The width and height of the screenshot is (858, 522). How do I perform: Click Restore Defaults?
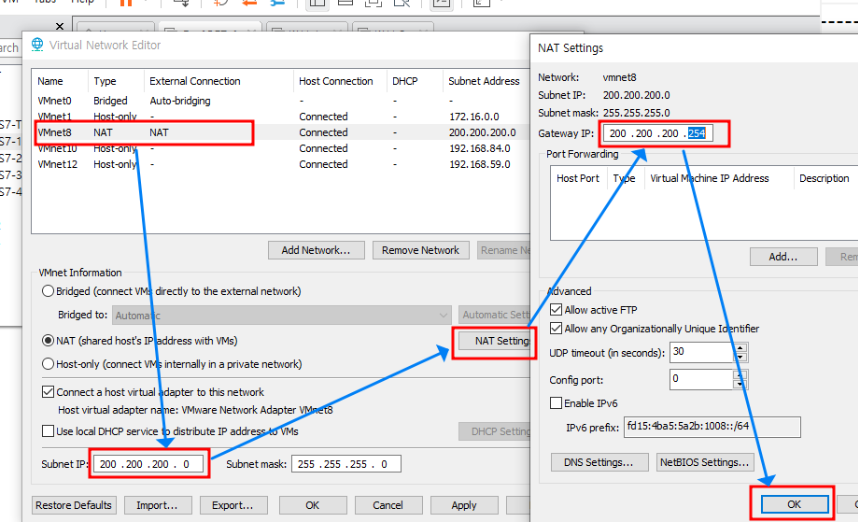tap(74, 505)
